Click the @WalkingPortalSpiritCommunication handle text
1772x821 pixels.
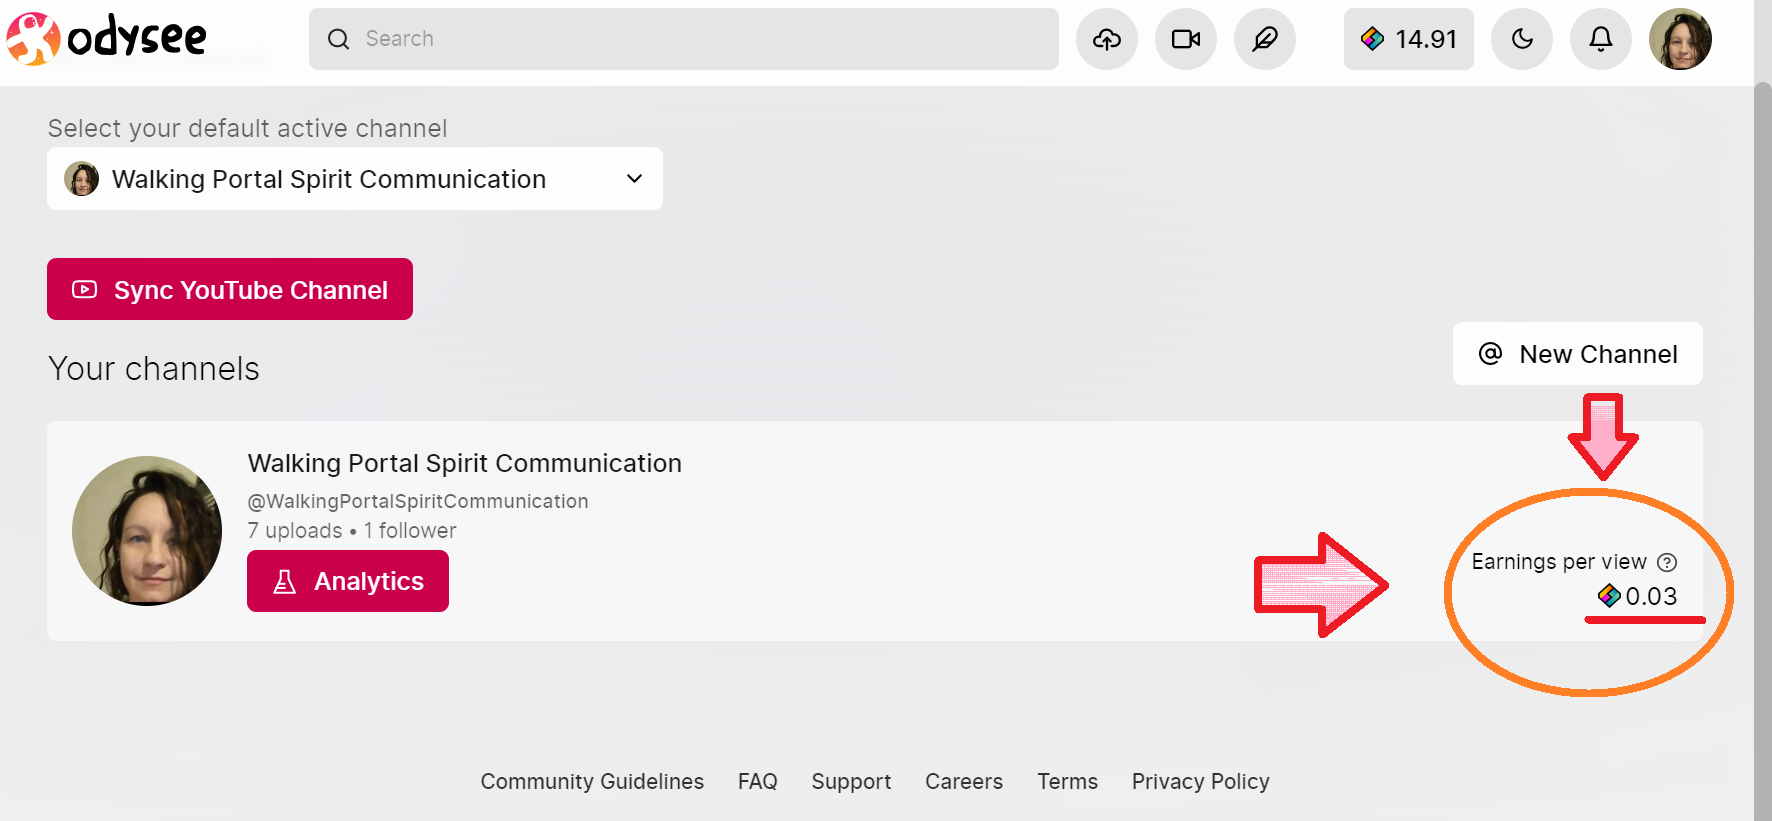(x=418, y=501)
